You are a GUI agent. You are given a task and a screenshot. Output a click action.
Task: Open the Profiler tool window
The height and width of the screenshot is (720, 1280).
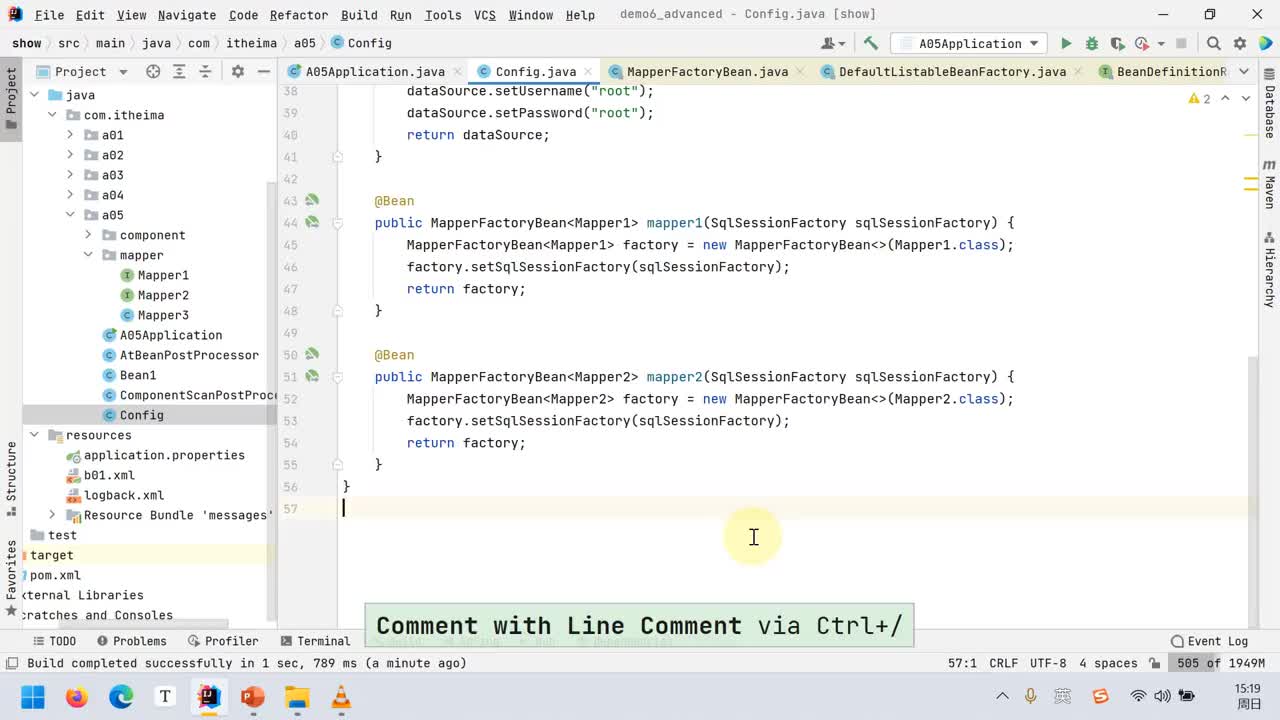[x=222, y=641]
